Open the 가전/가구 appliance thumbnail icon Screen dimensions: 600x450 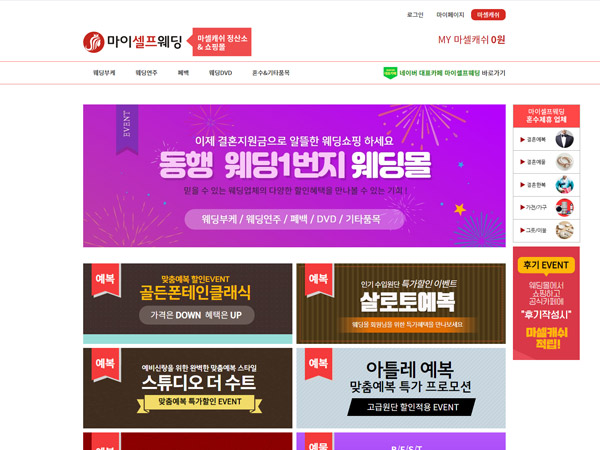click(x=564, y=208)
